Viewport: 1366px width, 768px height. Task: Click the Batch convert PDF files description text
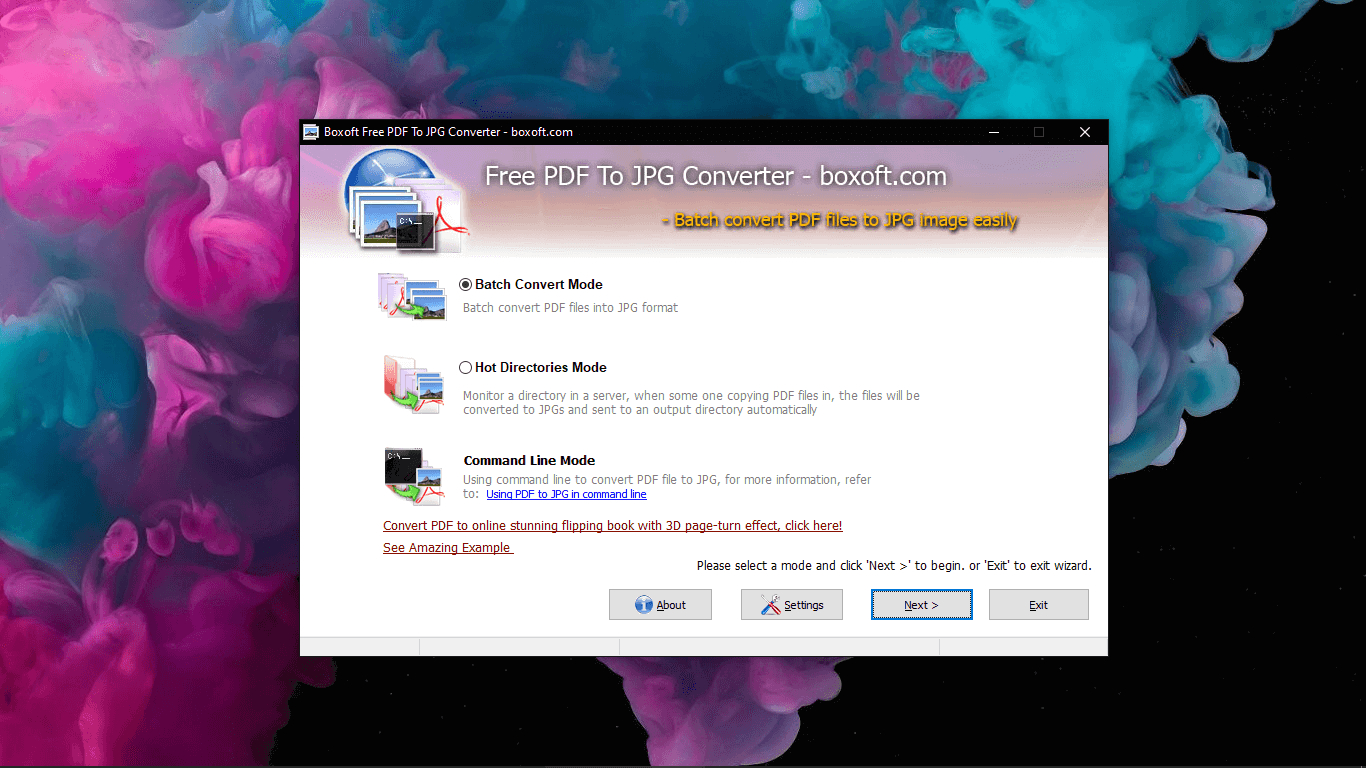(x=570, y=307)
